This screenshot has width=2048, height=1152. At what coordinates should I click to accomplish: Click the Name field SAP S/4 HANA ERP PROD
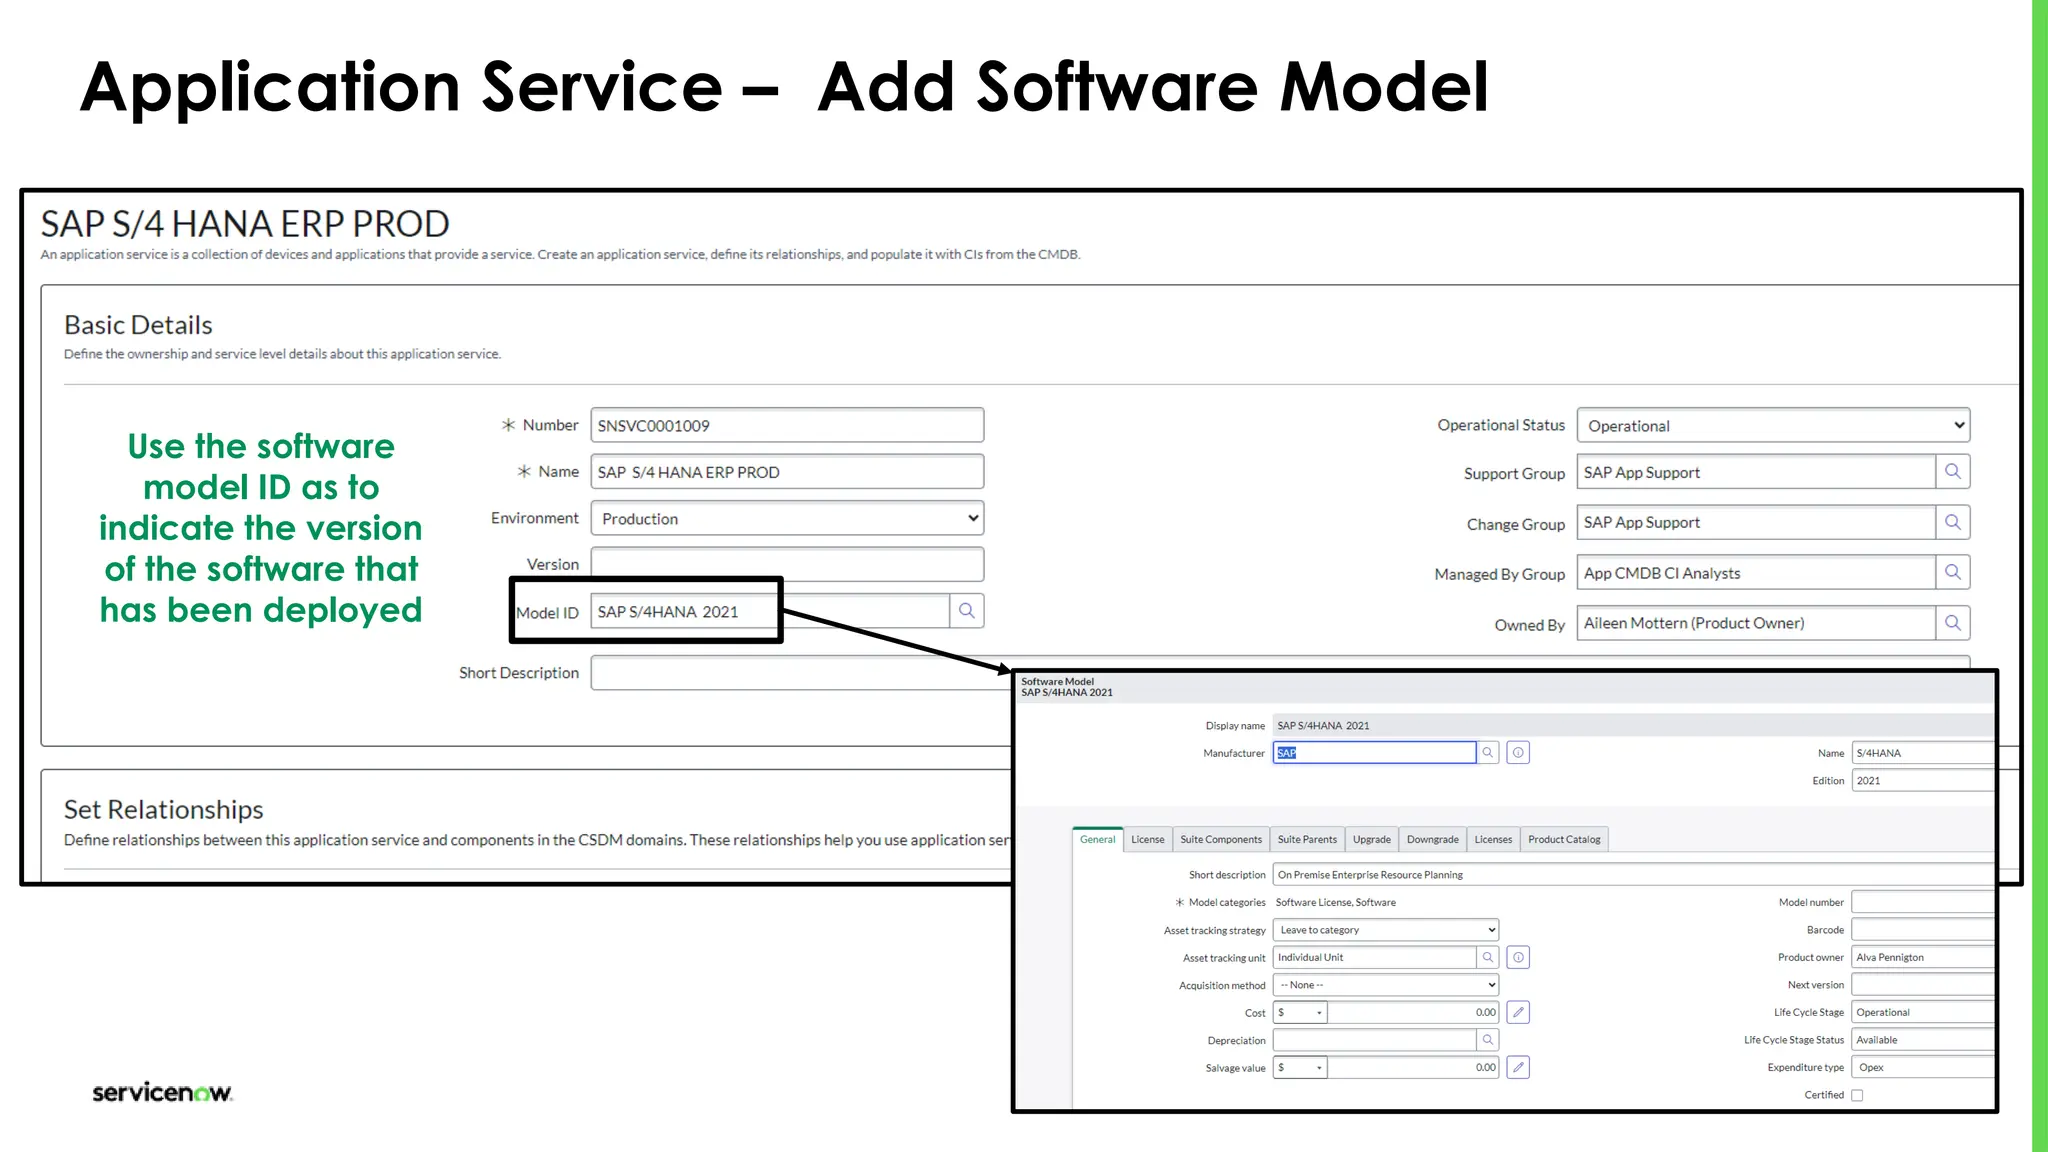(x=787, y=472)
